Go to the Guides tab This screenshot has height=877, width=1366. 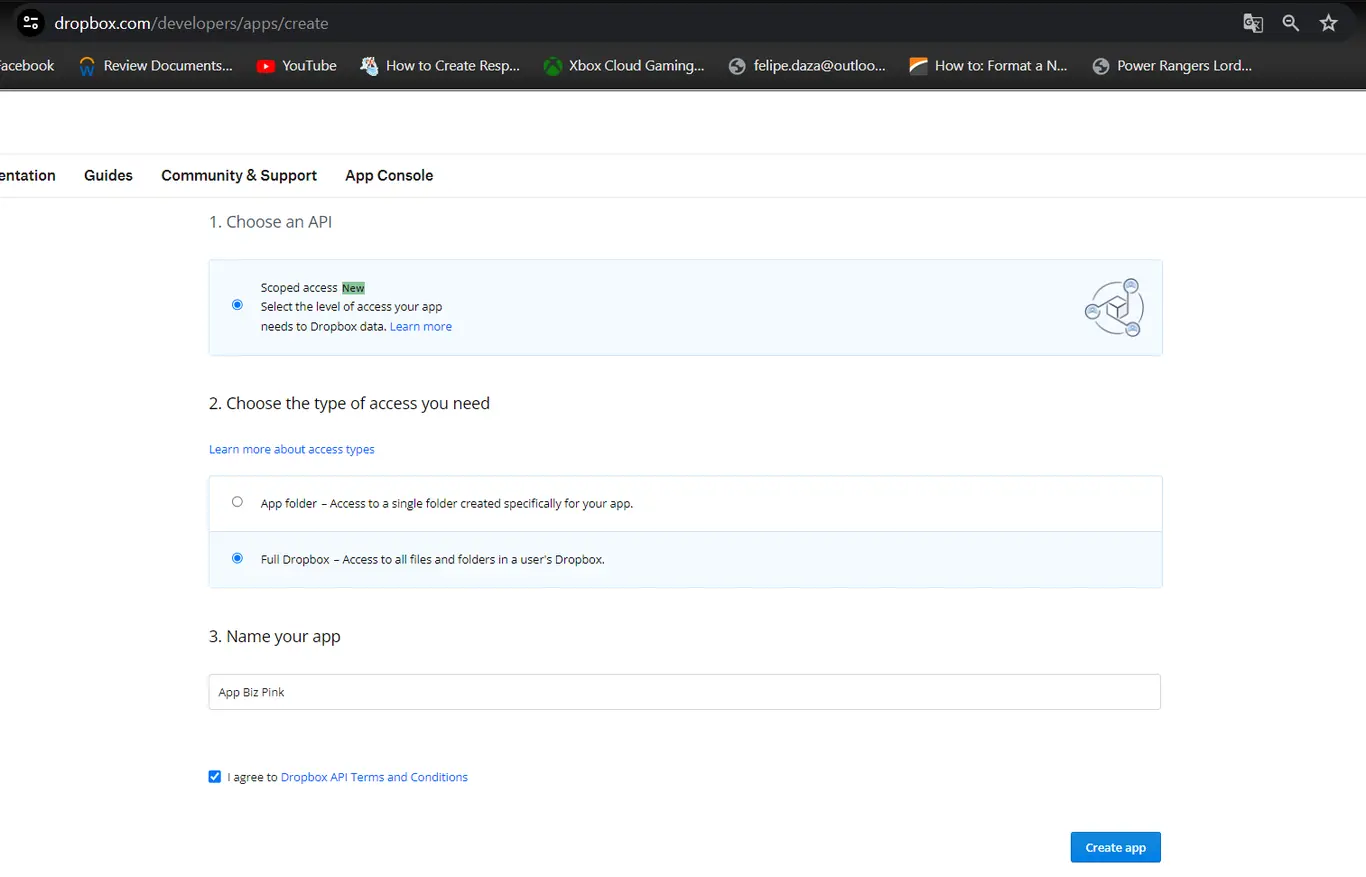[x=108, y=175]
